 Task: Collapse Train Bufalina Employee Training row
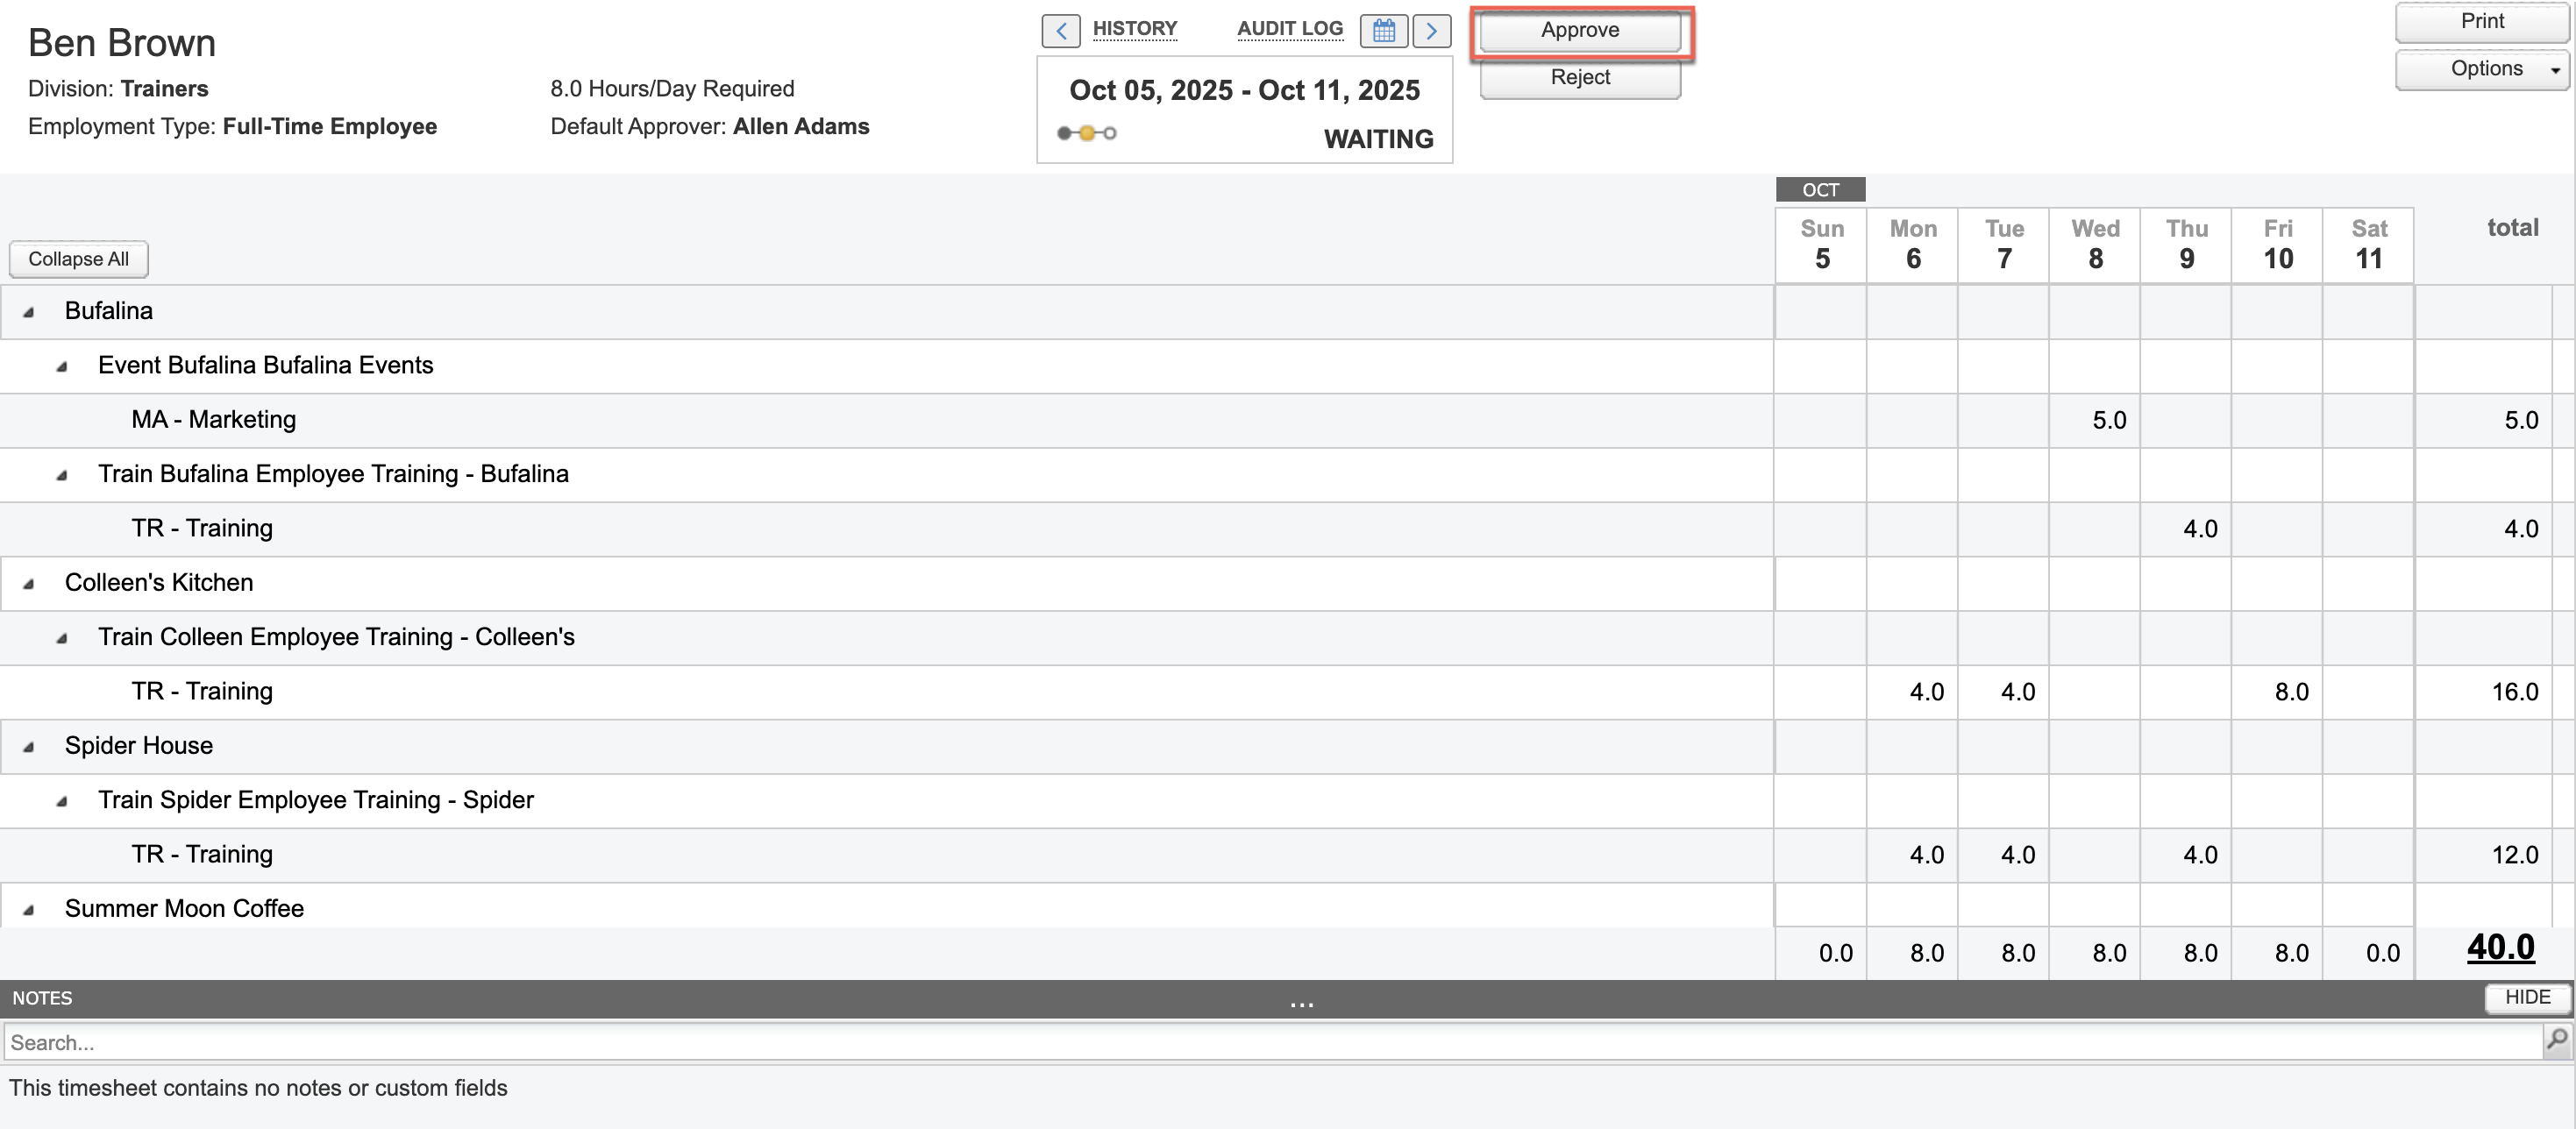click(62, 475)
